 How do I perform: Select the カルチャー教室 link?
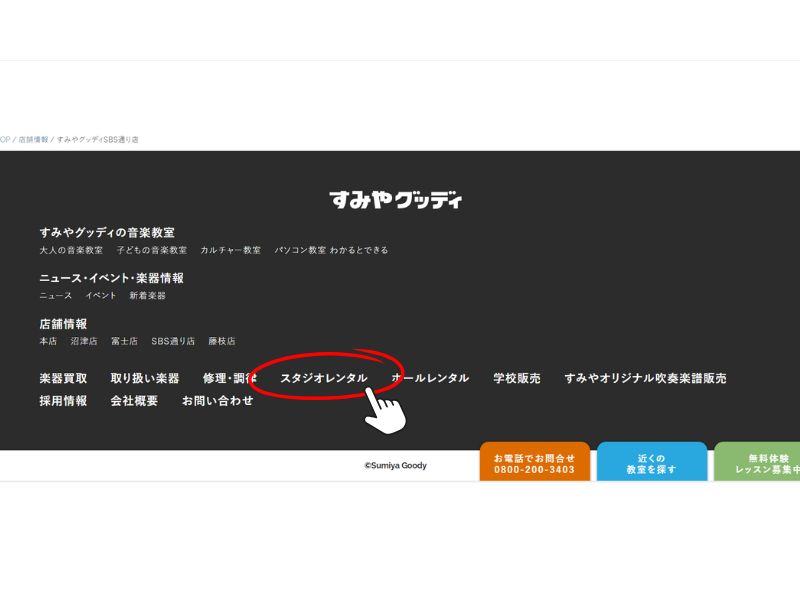pyautogui.click(x=230, y=250)
